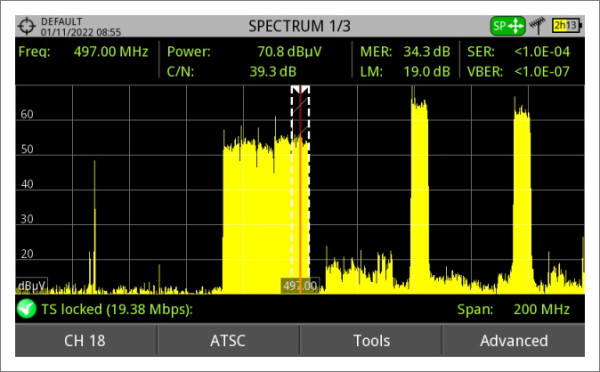The height and width of the screenshot is (372, 600).
Task: Click the green TS locked checkmark icon
Action: click(26, 309)
